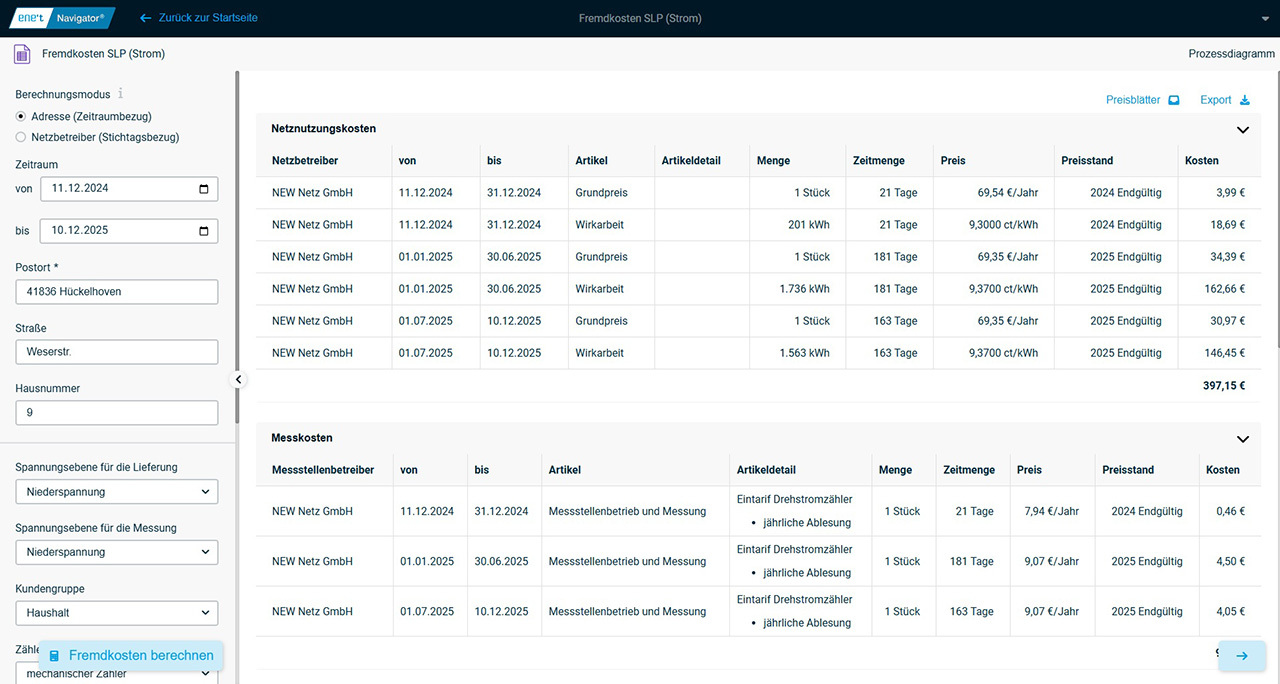Click the info icon beside Berechnungsmodus

tap(121, 93)
